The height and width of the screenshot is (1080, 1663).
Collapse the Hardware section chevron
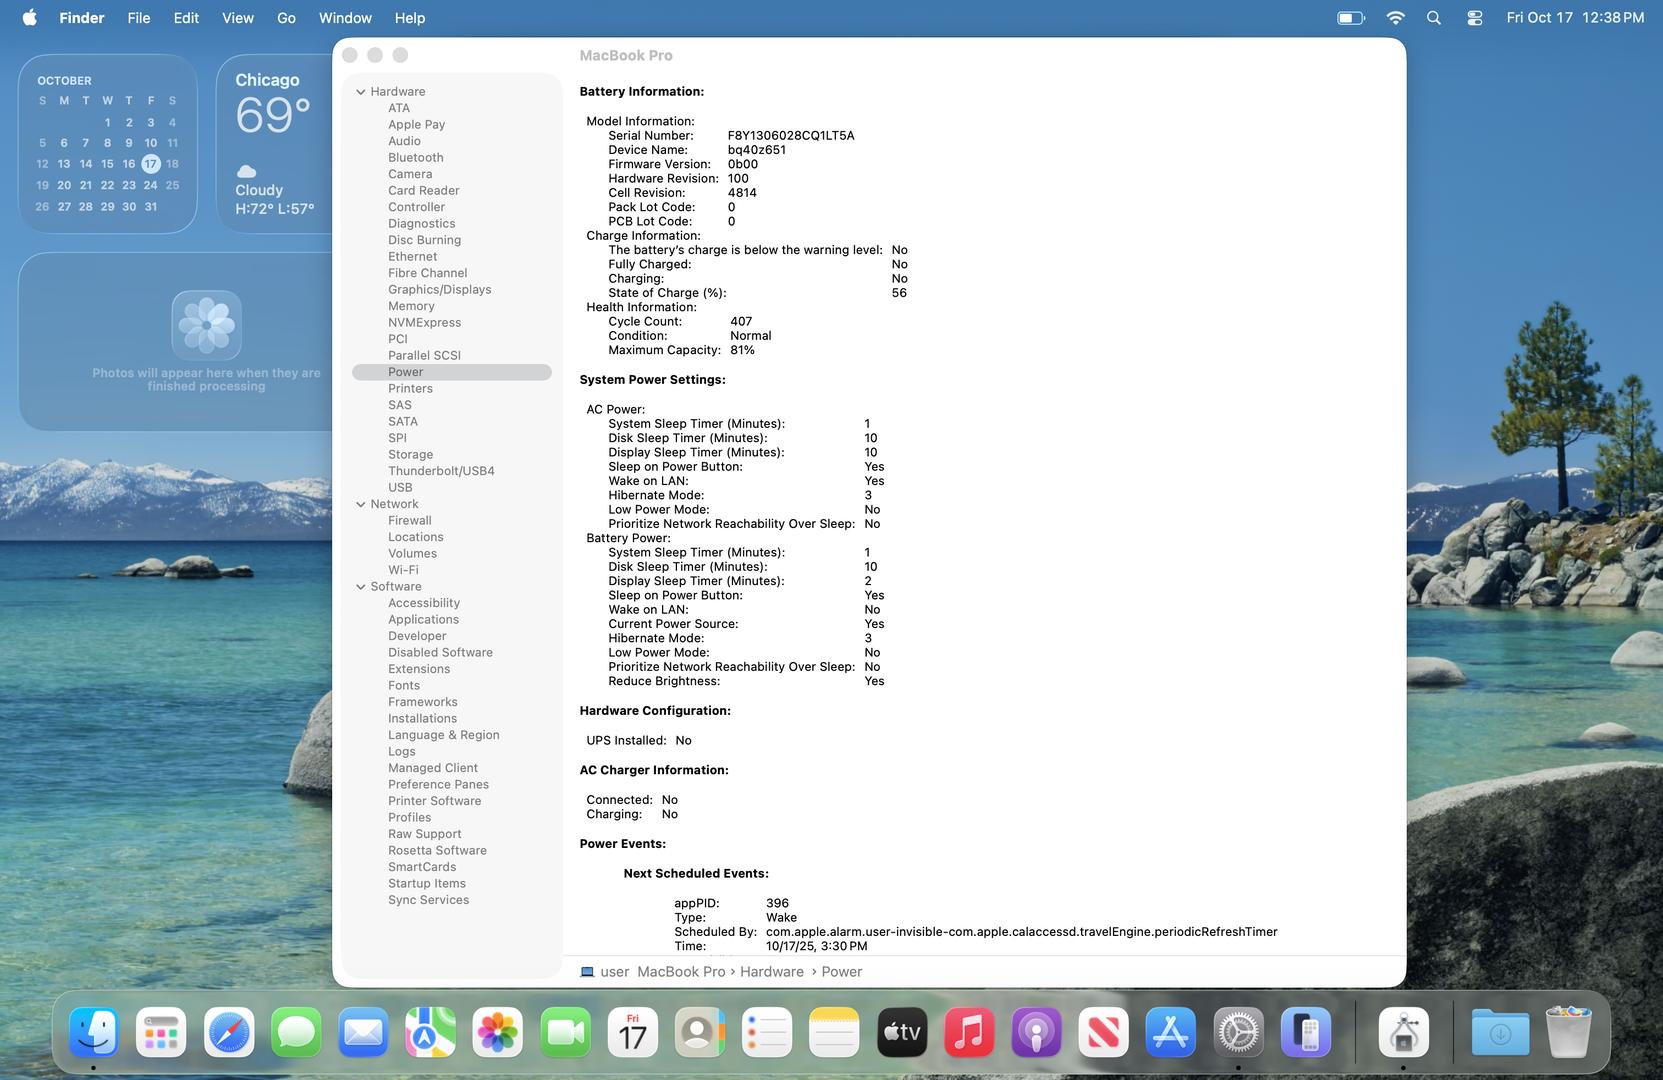click(360, 92)
